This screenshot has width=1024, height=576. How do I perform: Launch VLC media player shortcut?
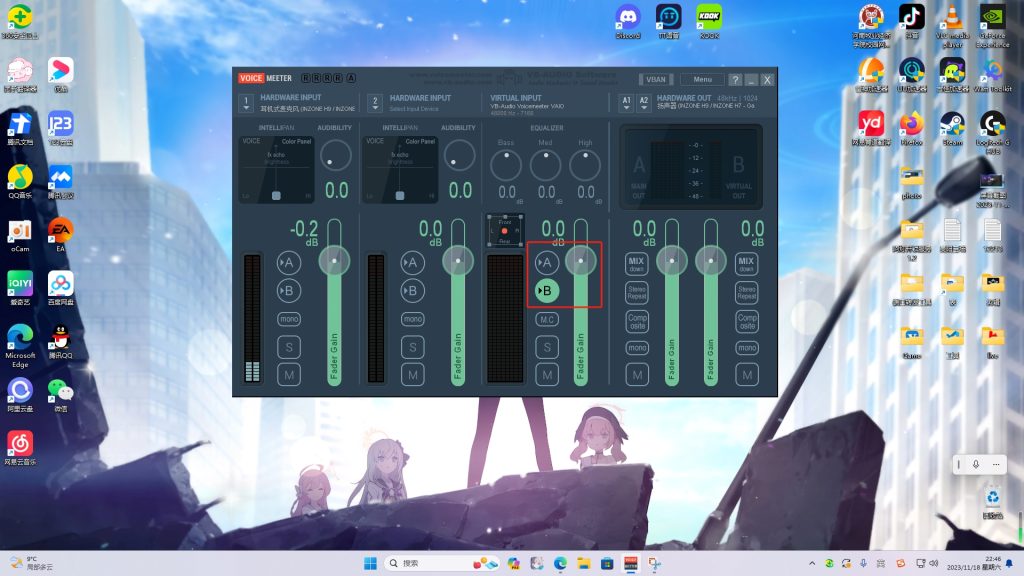pyautogui.click(x=952, y=25)
